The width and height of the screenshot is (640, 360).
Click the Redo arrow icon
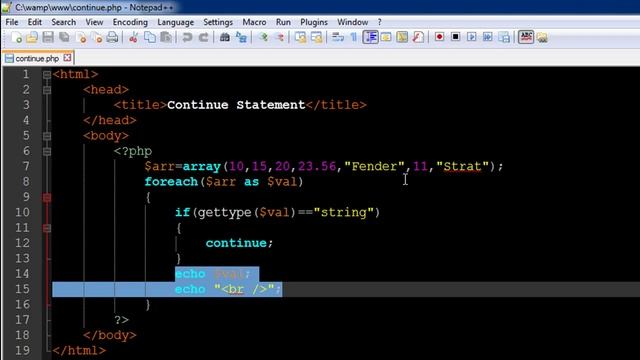(x=203, y=38)
